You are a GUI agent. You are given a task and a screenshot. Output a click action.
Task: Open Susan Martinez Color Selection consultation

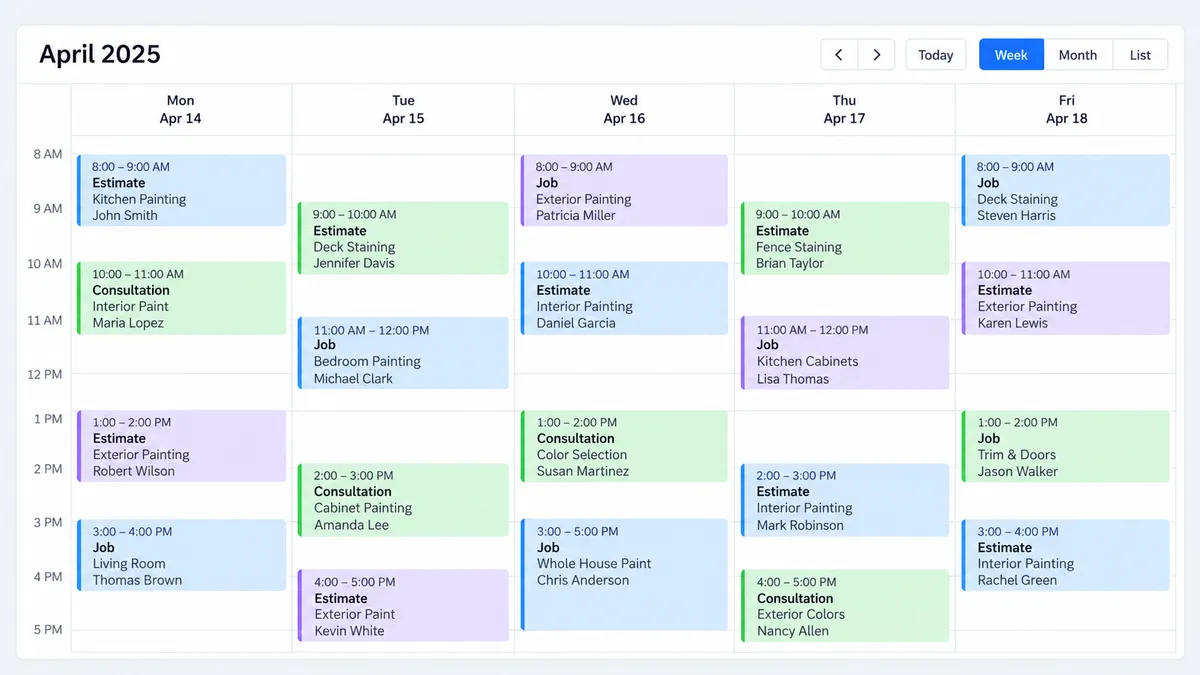coord(624,446)
